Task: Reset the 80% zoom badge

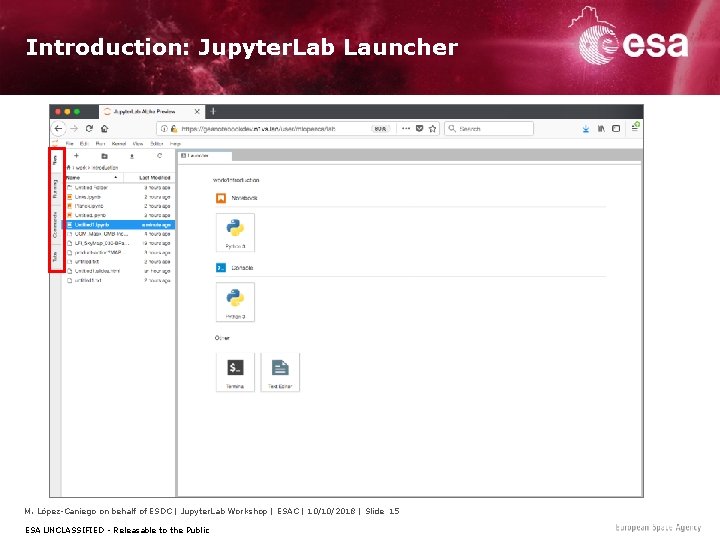Action: point(380,129)
